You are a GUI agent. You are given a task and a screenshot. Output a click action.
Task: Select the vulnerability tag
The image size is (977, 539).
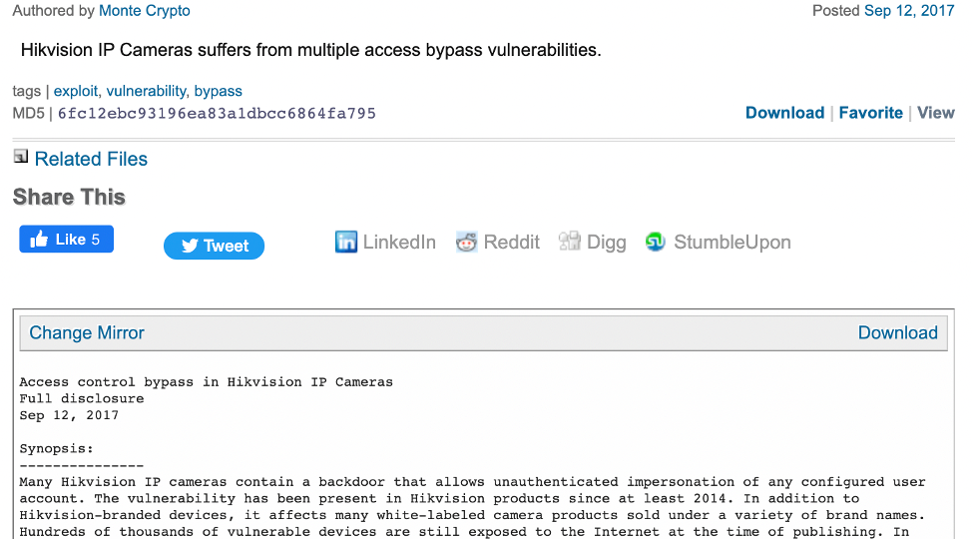[x=146, y=91]
